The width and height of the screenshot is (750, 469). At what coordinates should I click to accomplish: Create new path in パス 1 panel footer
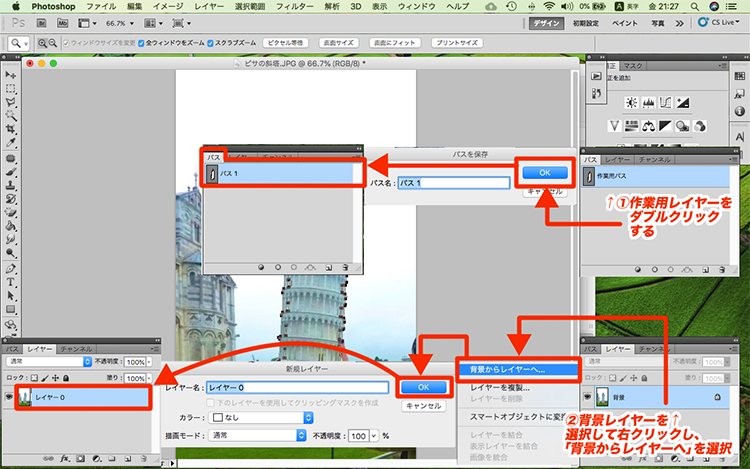329,268
